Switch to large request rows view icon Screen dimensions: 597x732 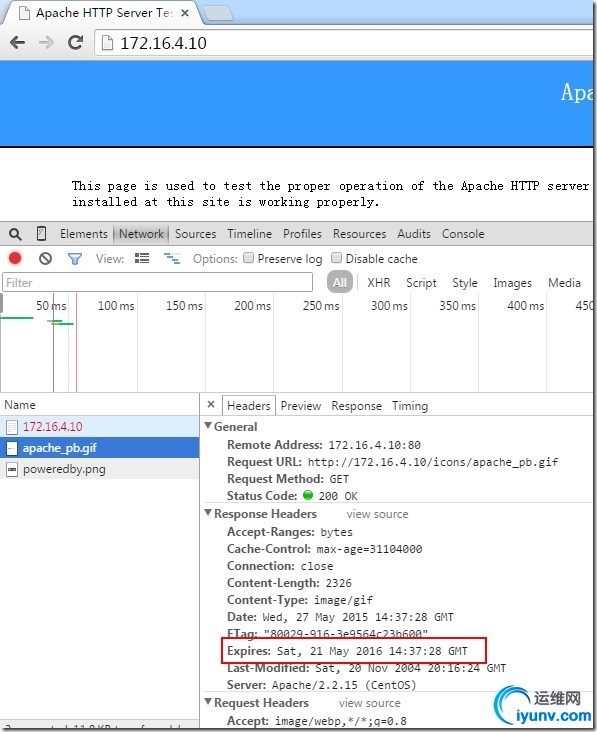coord(142,258)
